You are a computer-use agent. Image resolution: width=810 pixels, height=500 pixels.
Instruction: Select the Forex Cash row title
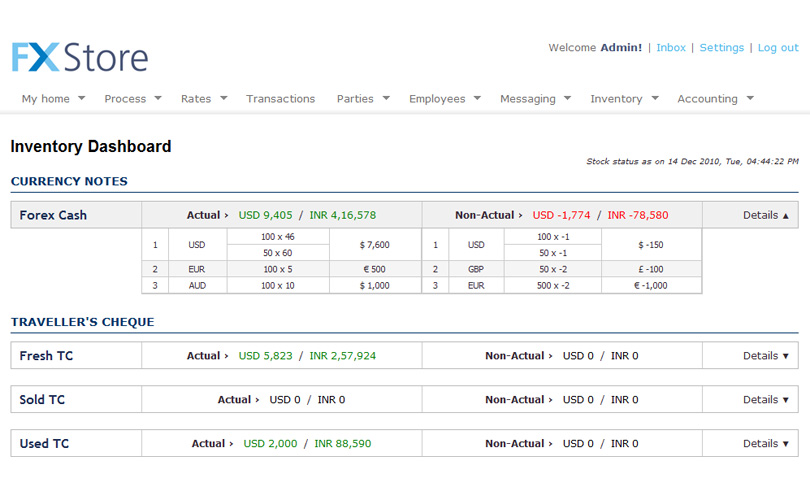point(53,215)
